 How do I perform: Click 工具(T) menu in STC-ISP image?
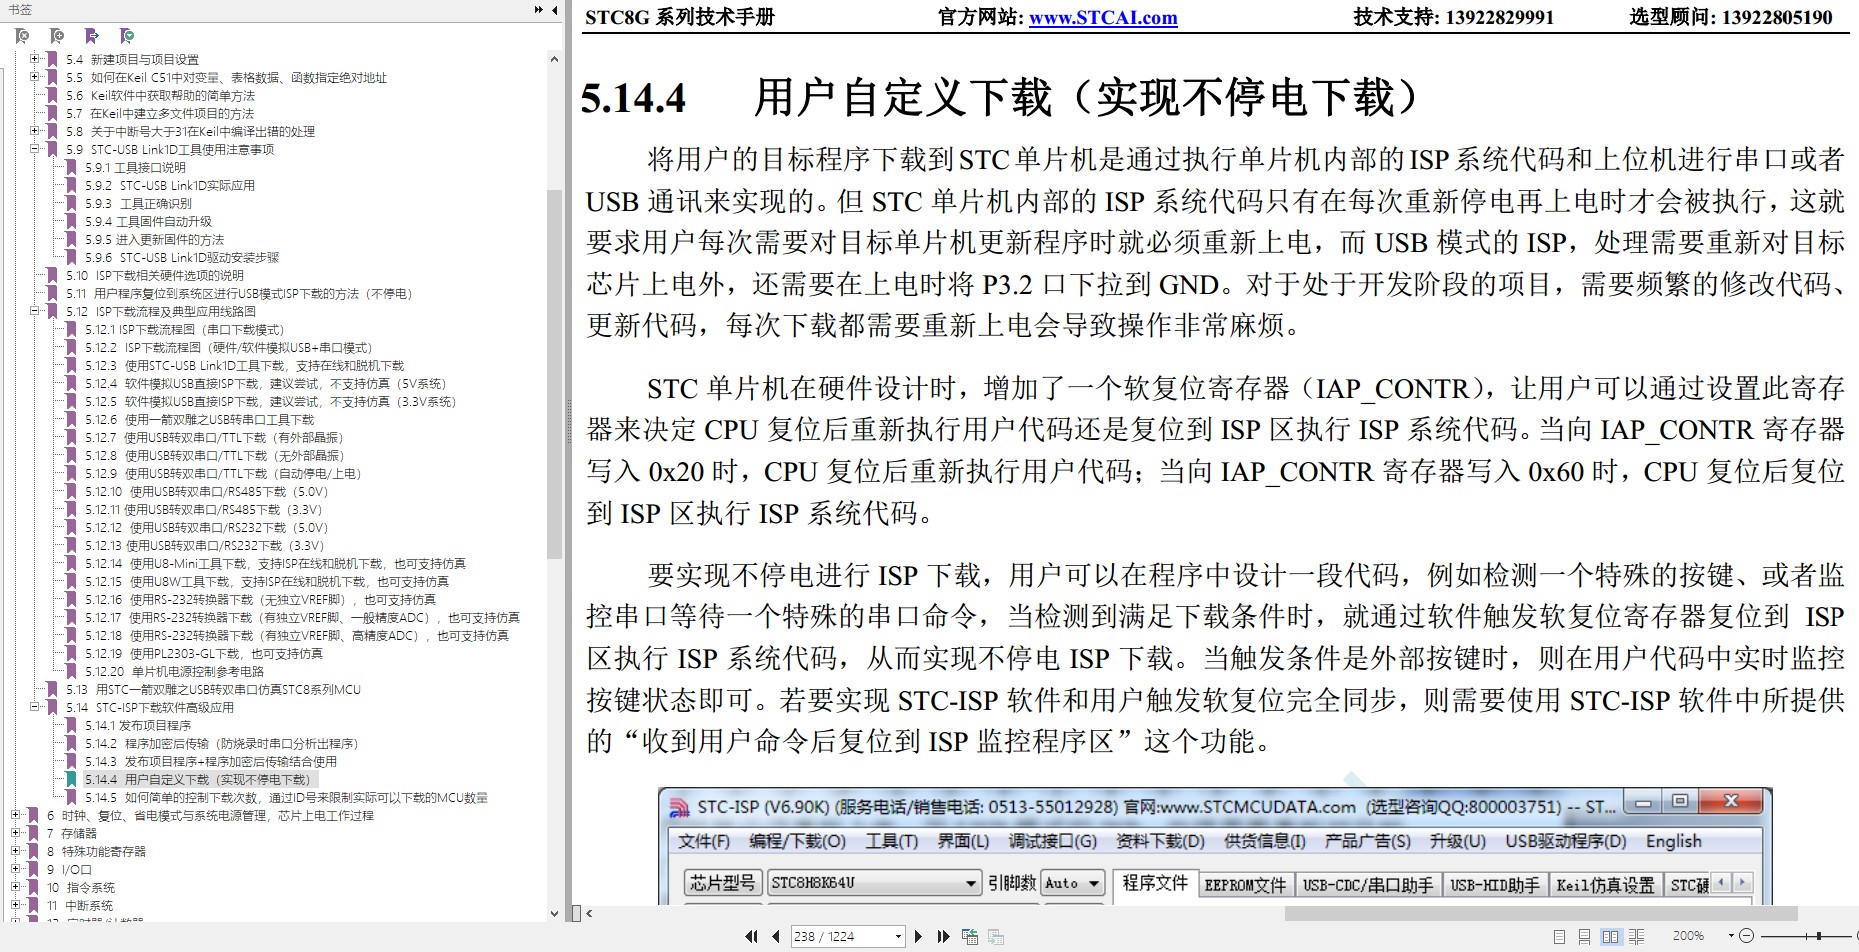tap(891, 841)
